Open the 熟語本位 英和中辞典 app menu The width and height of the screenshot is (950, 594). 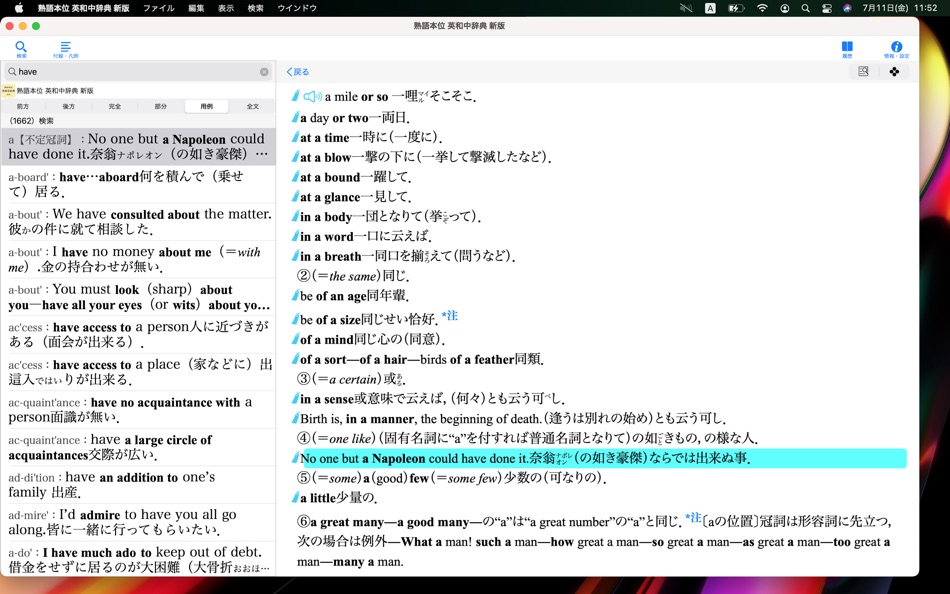[84, 8]
